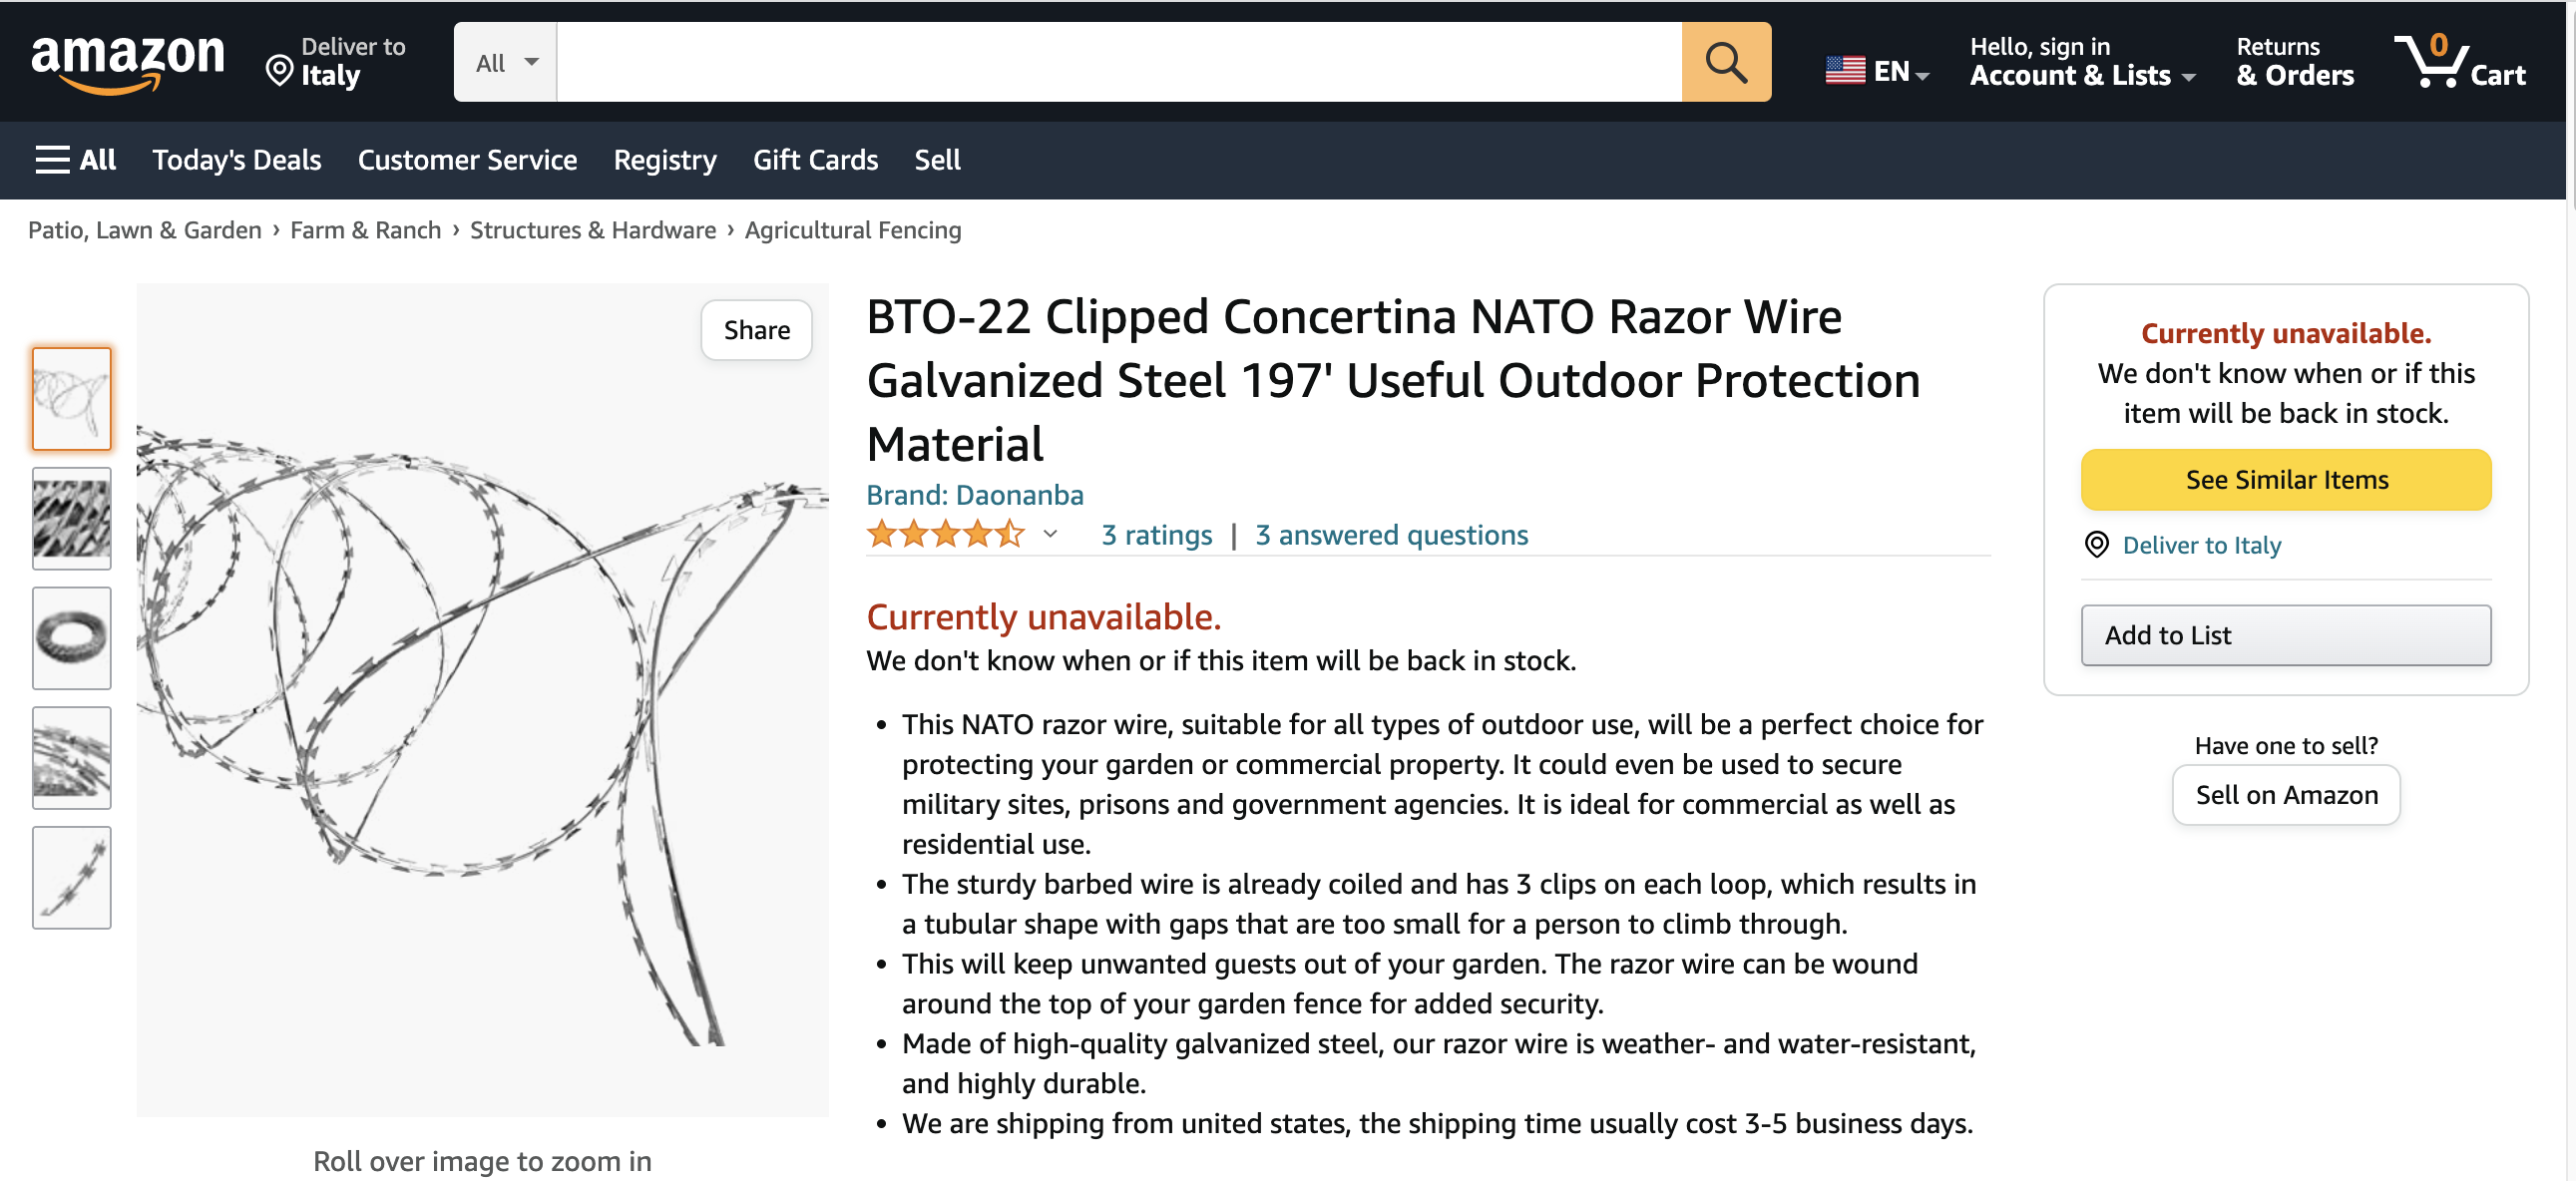The image size is (2576, 1181).
Task: Open the Brand: Daonanba link
Action: [x=975, y=495]
